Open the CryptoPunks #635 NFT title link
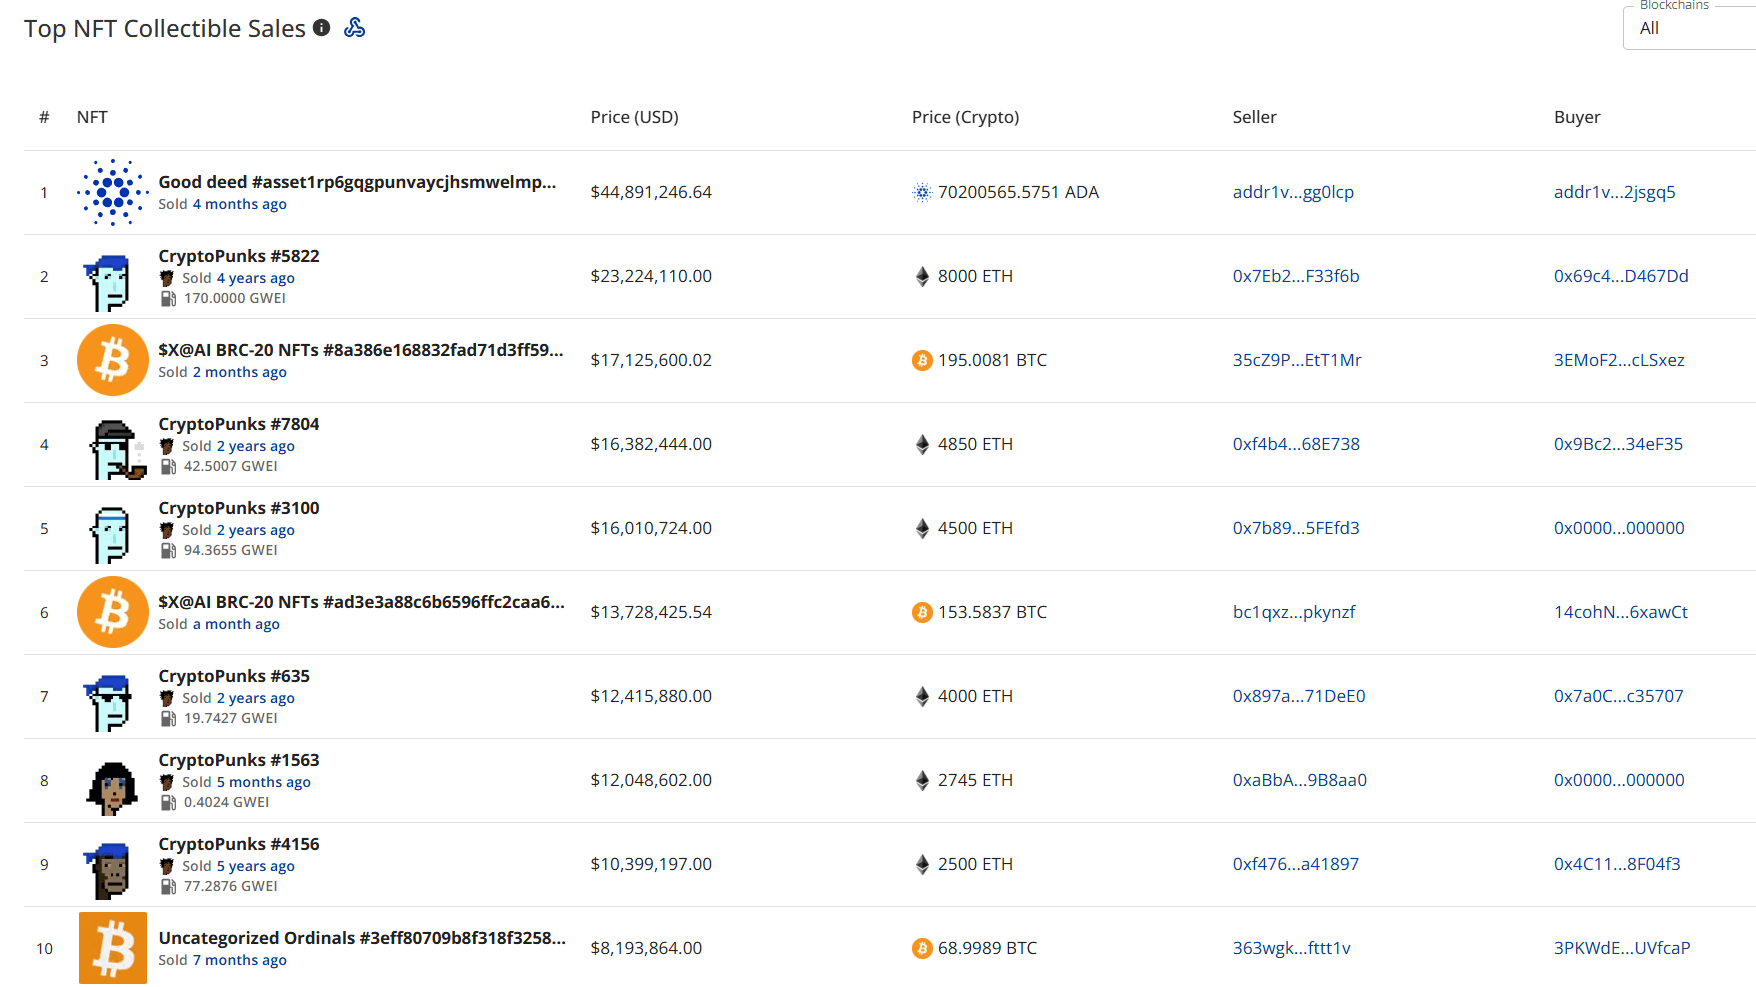This screenshot has width=1756, height=987. pyautogui.click(x=234, y=676)
